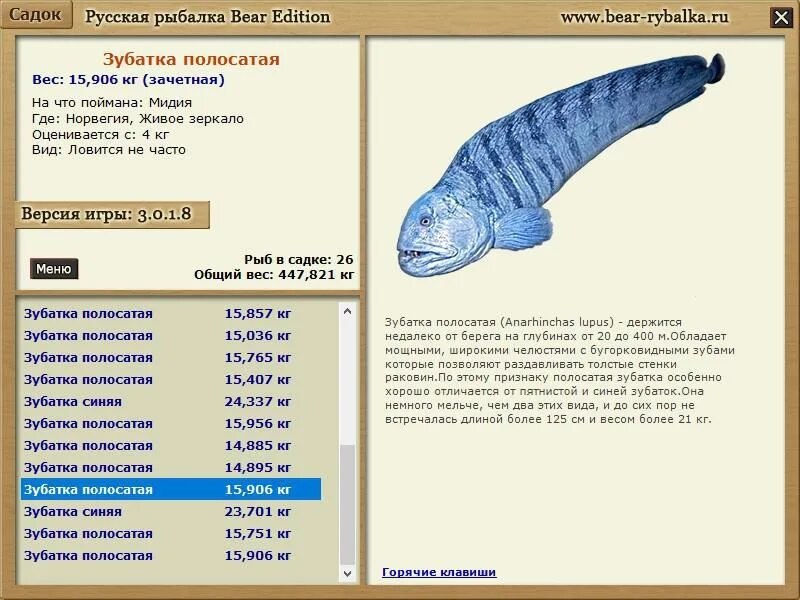Select Зубатка полосатая 15,407 кг row
The image size is (800, 600).
tap(171, 379)
